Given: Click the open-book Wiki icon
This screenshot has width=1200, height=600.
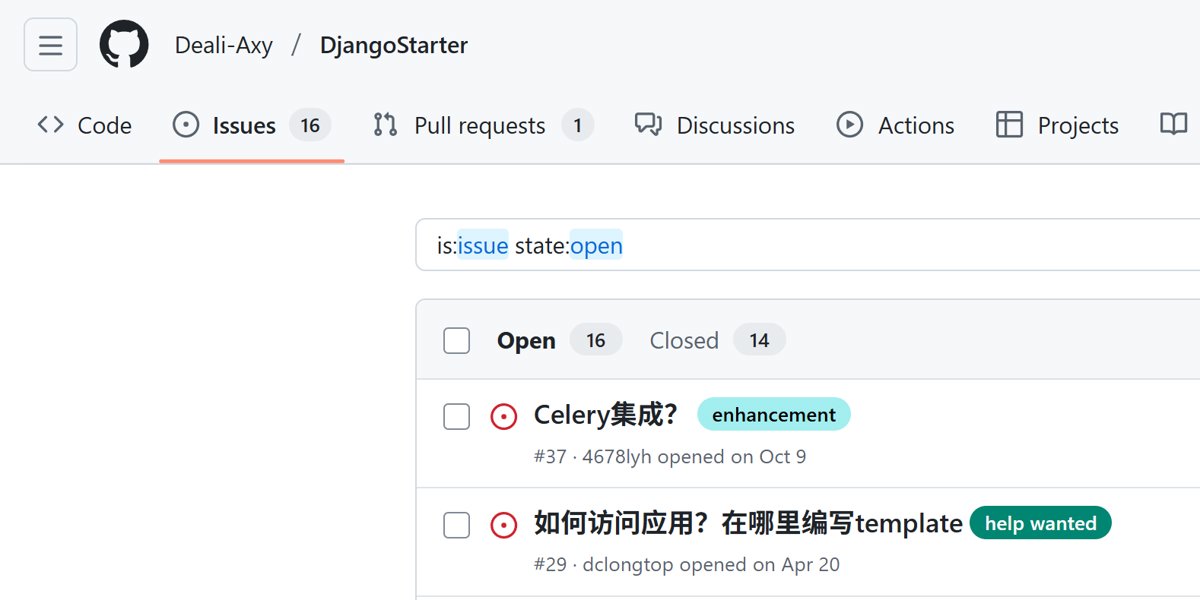Looking at the screenshot, I should coord(1173,125).
